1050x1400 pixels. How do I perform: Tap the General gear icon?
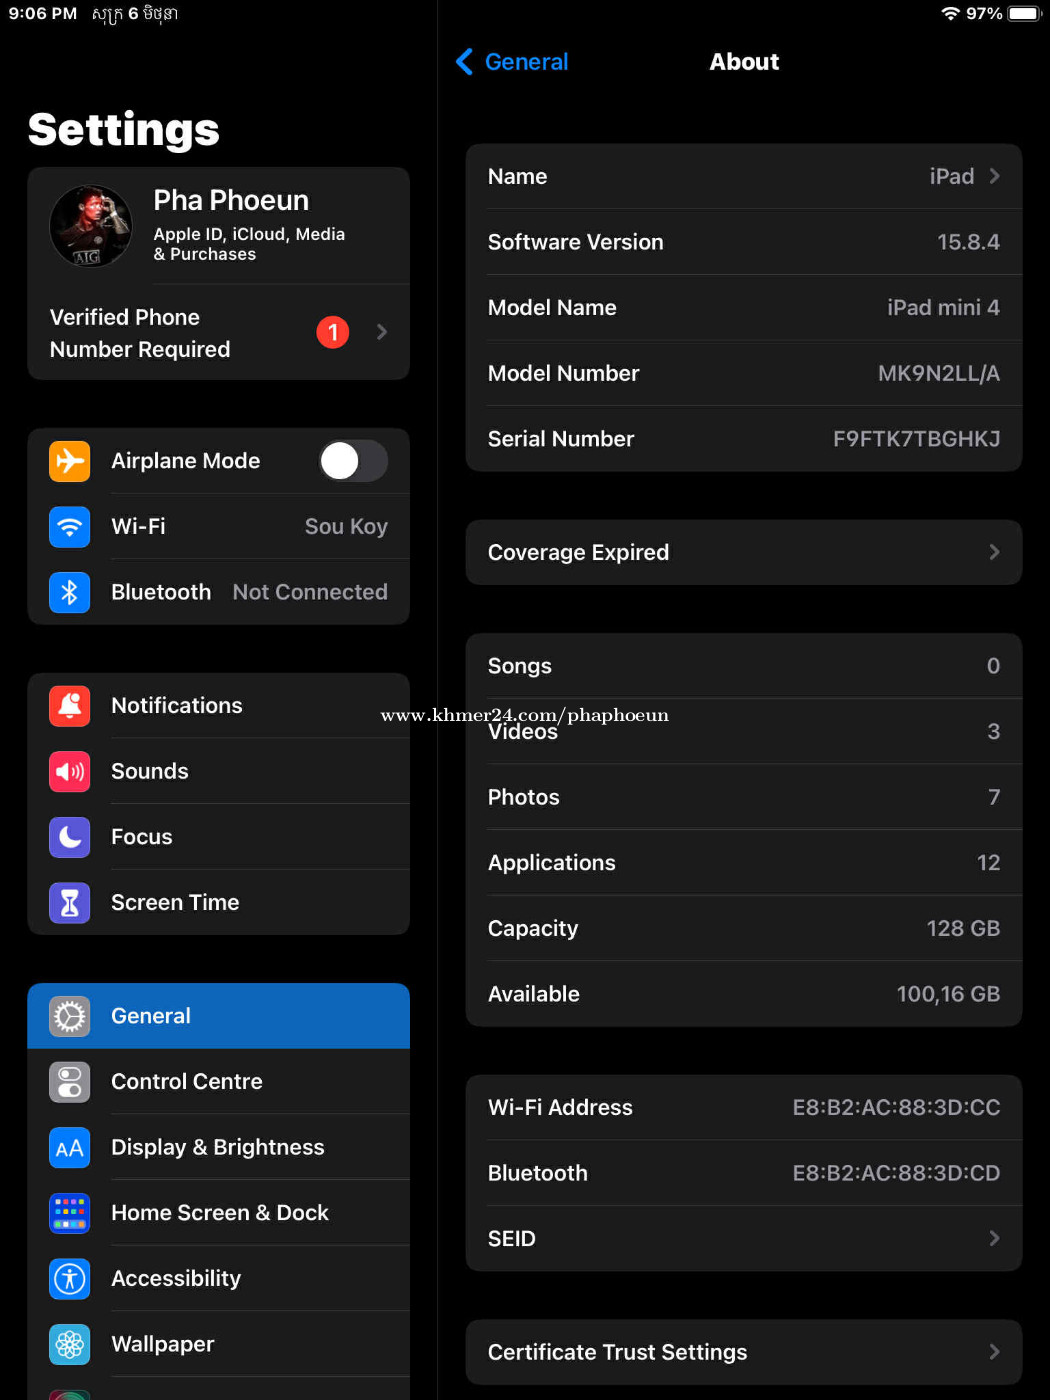click(70, 1016)
